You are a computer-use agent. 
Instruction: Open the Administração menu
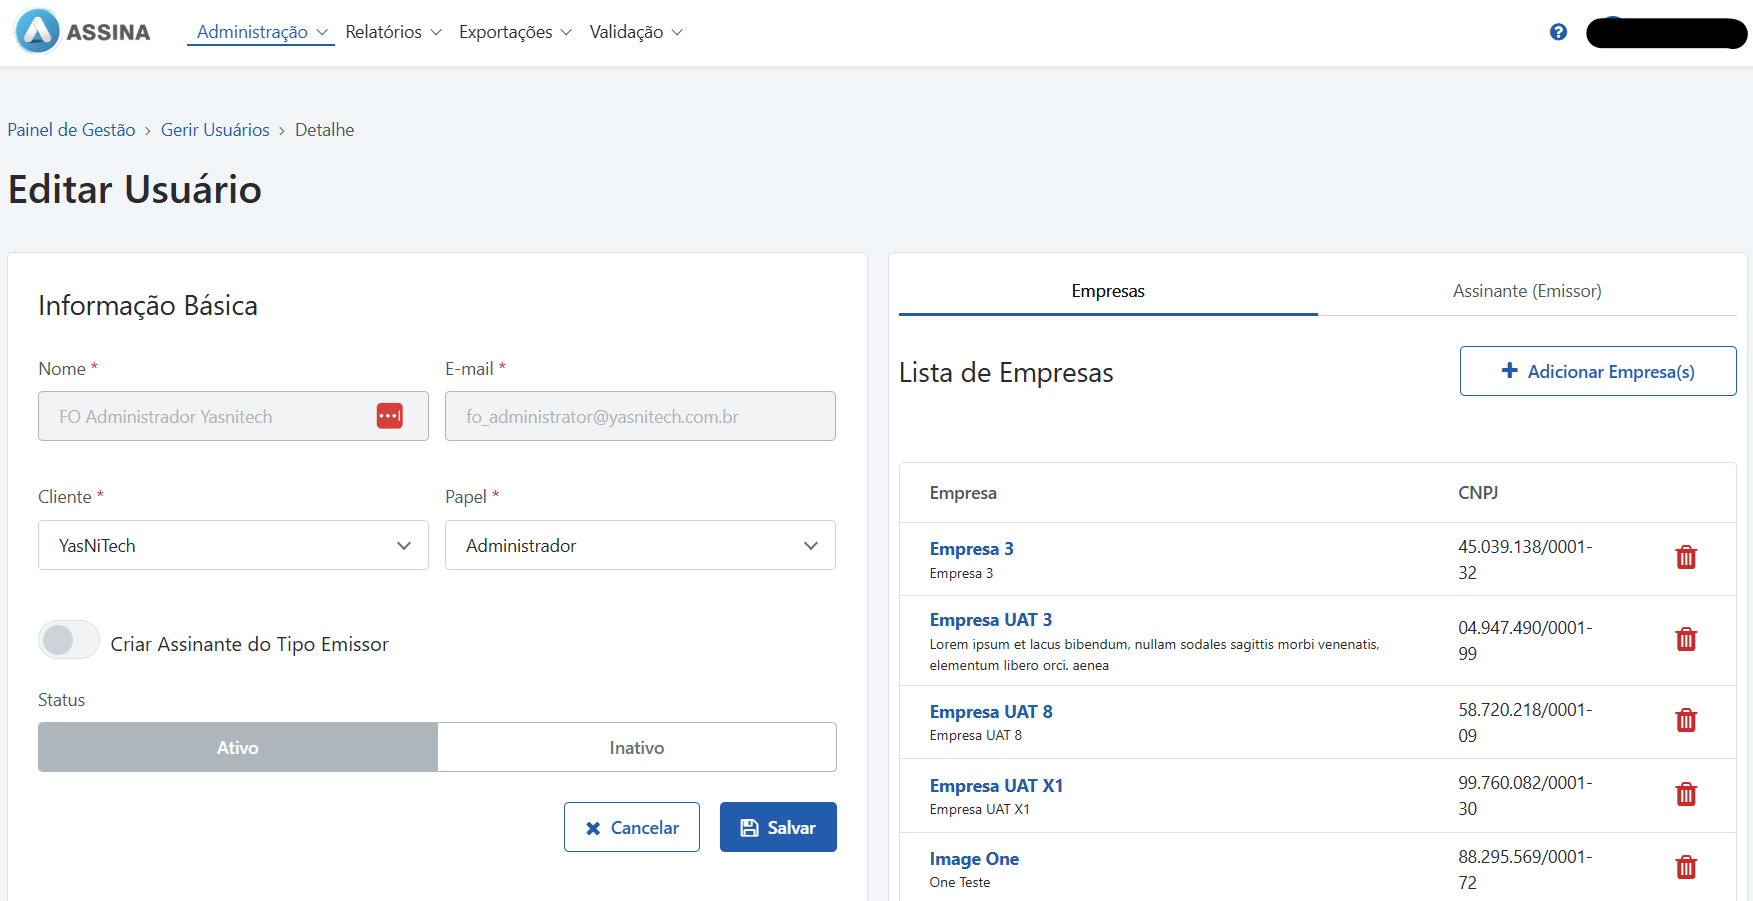click(261, 32)
